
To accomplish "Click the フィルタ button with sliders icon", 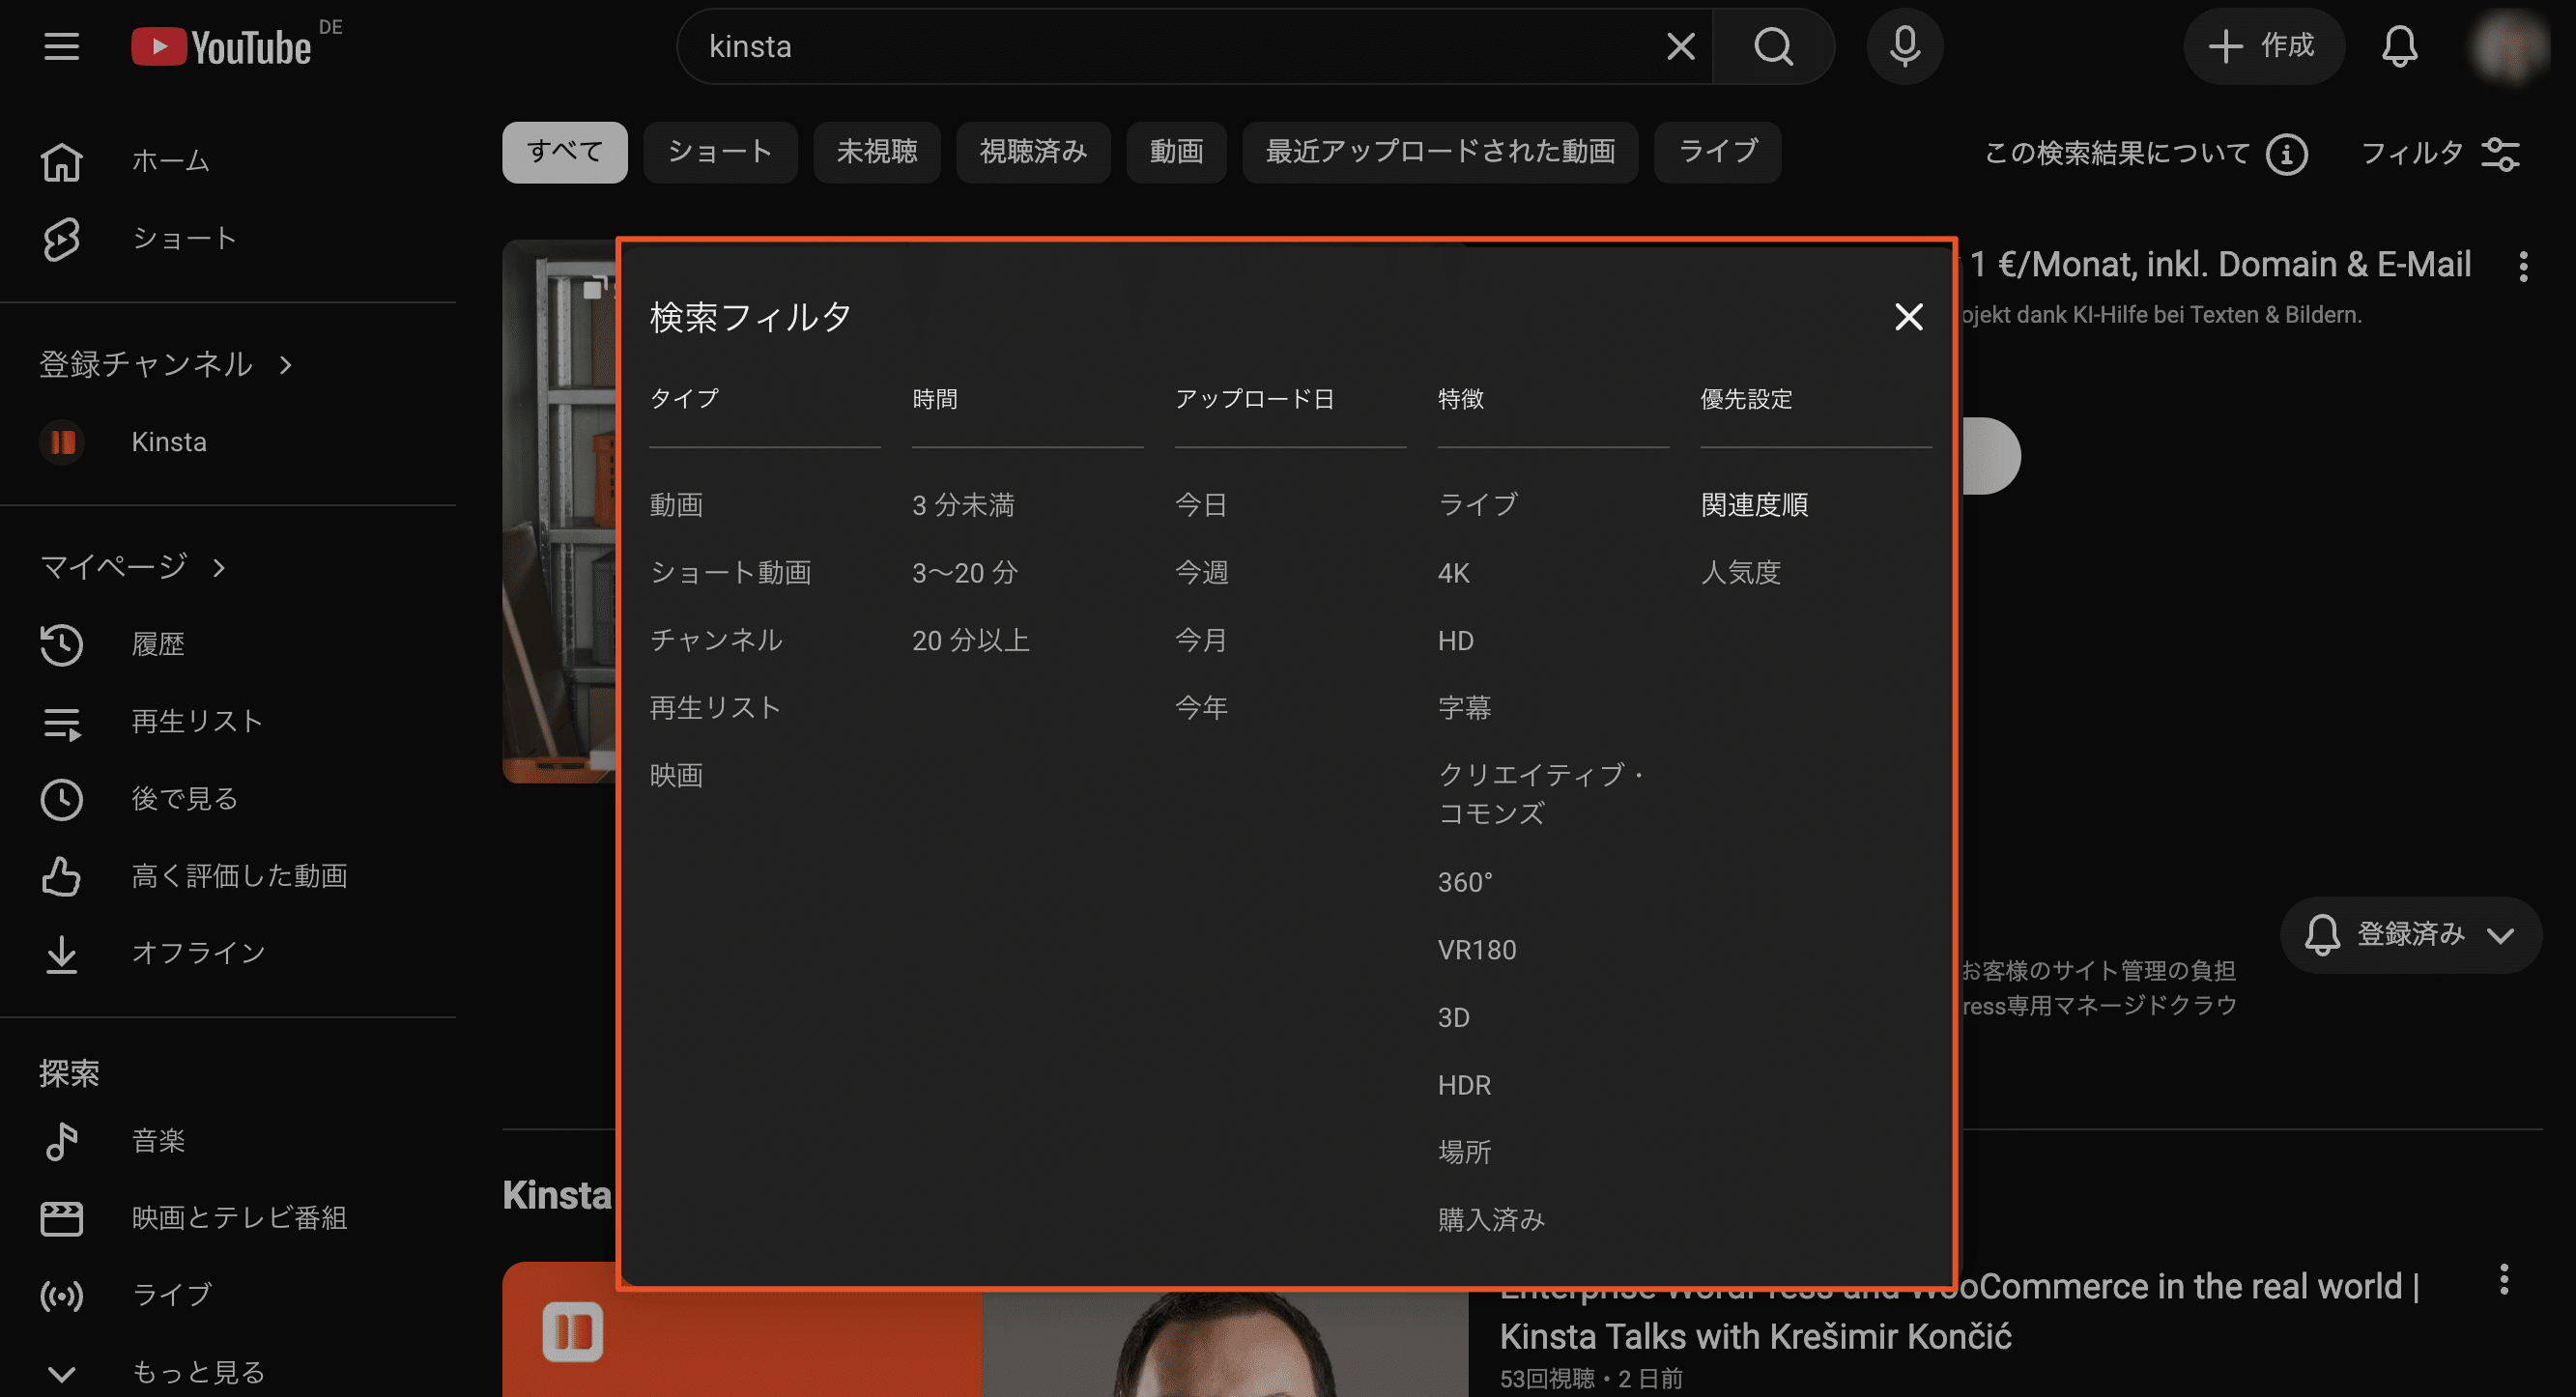I will 2439,154.
